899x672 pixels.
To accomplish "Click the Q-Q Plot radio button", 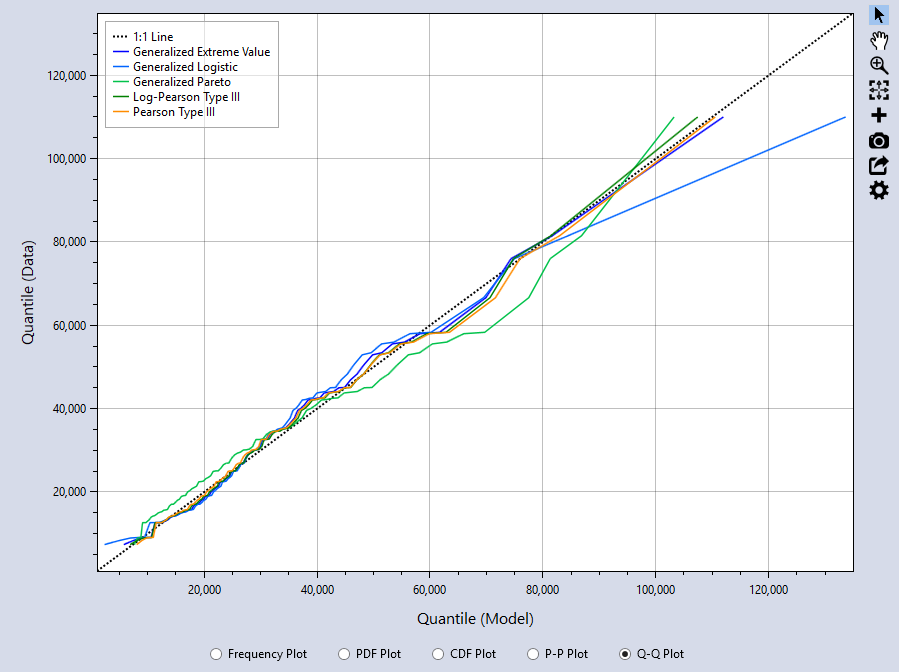I will coord(624,653).
